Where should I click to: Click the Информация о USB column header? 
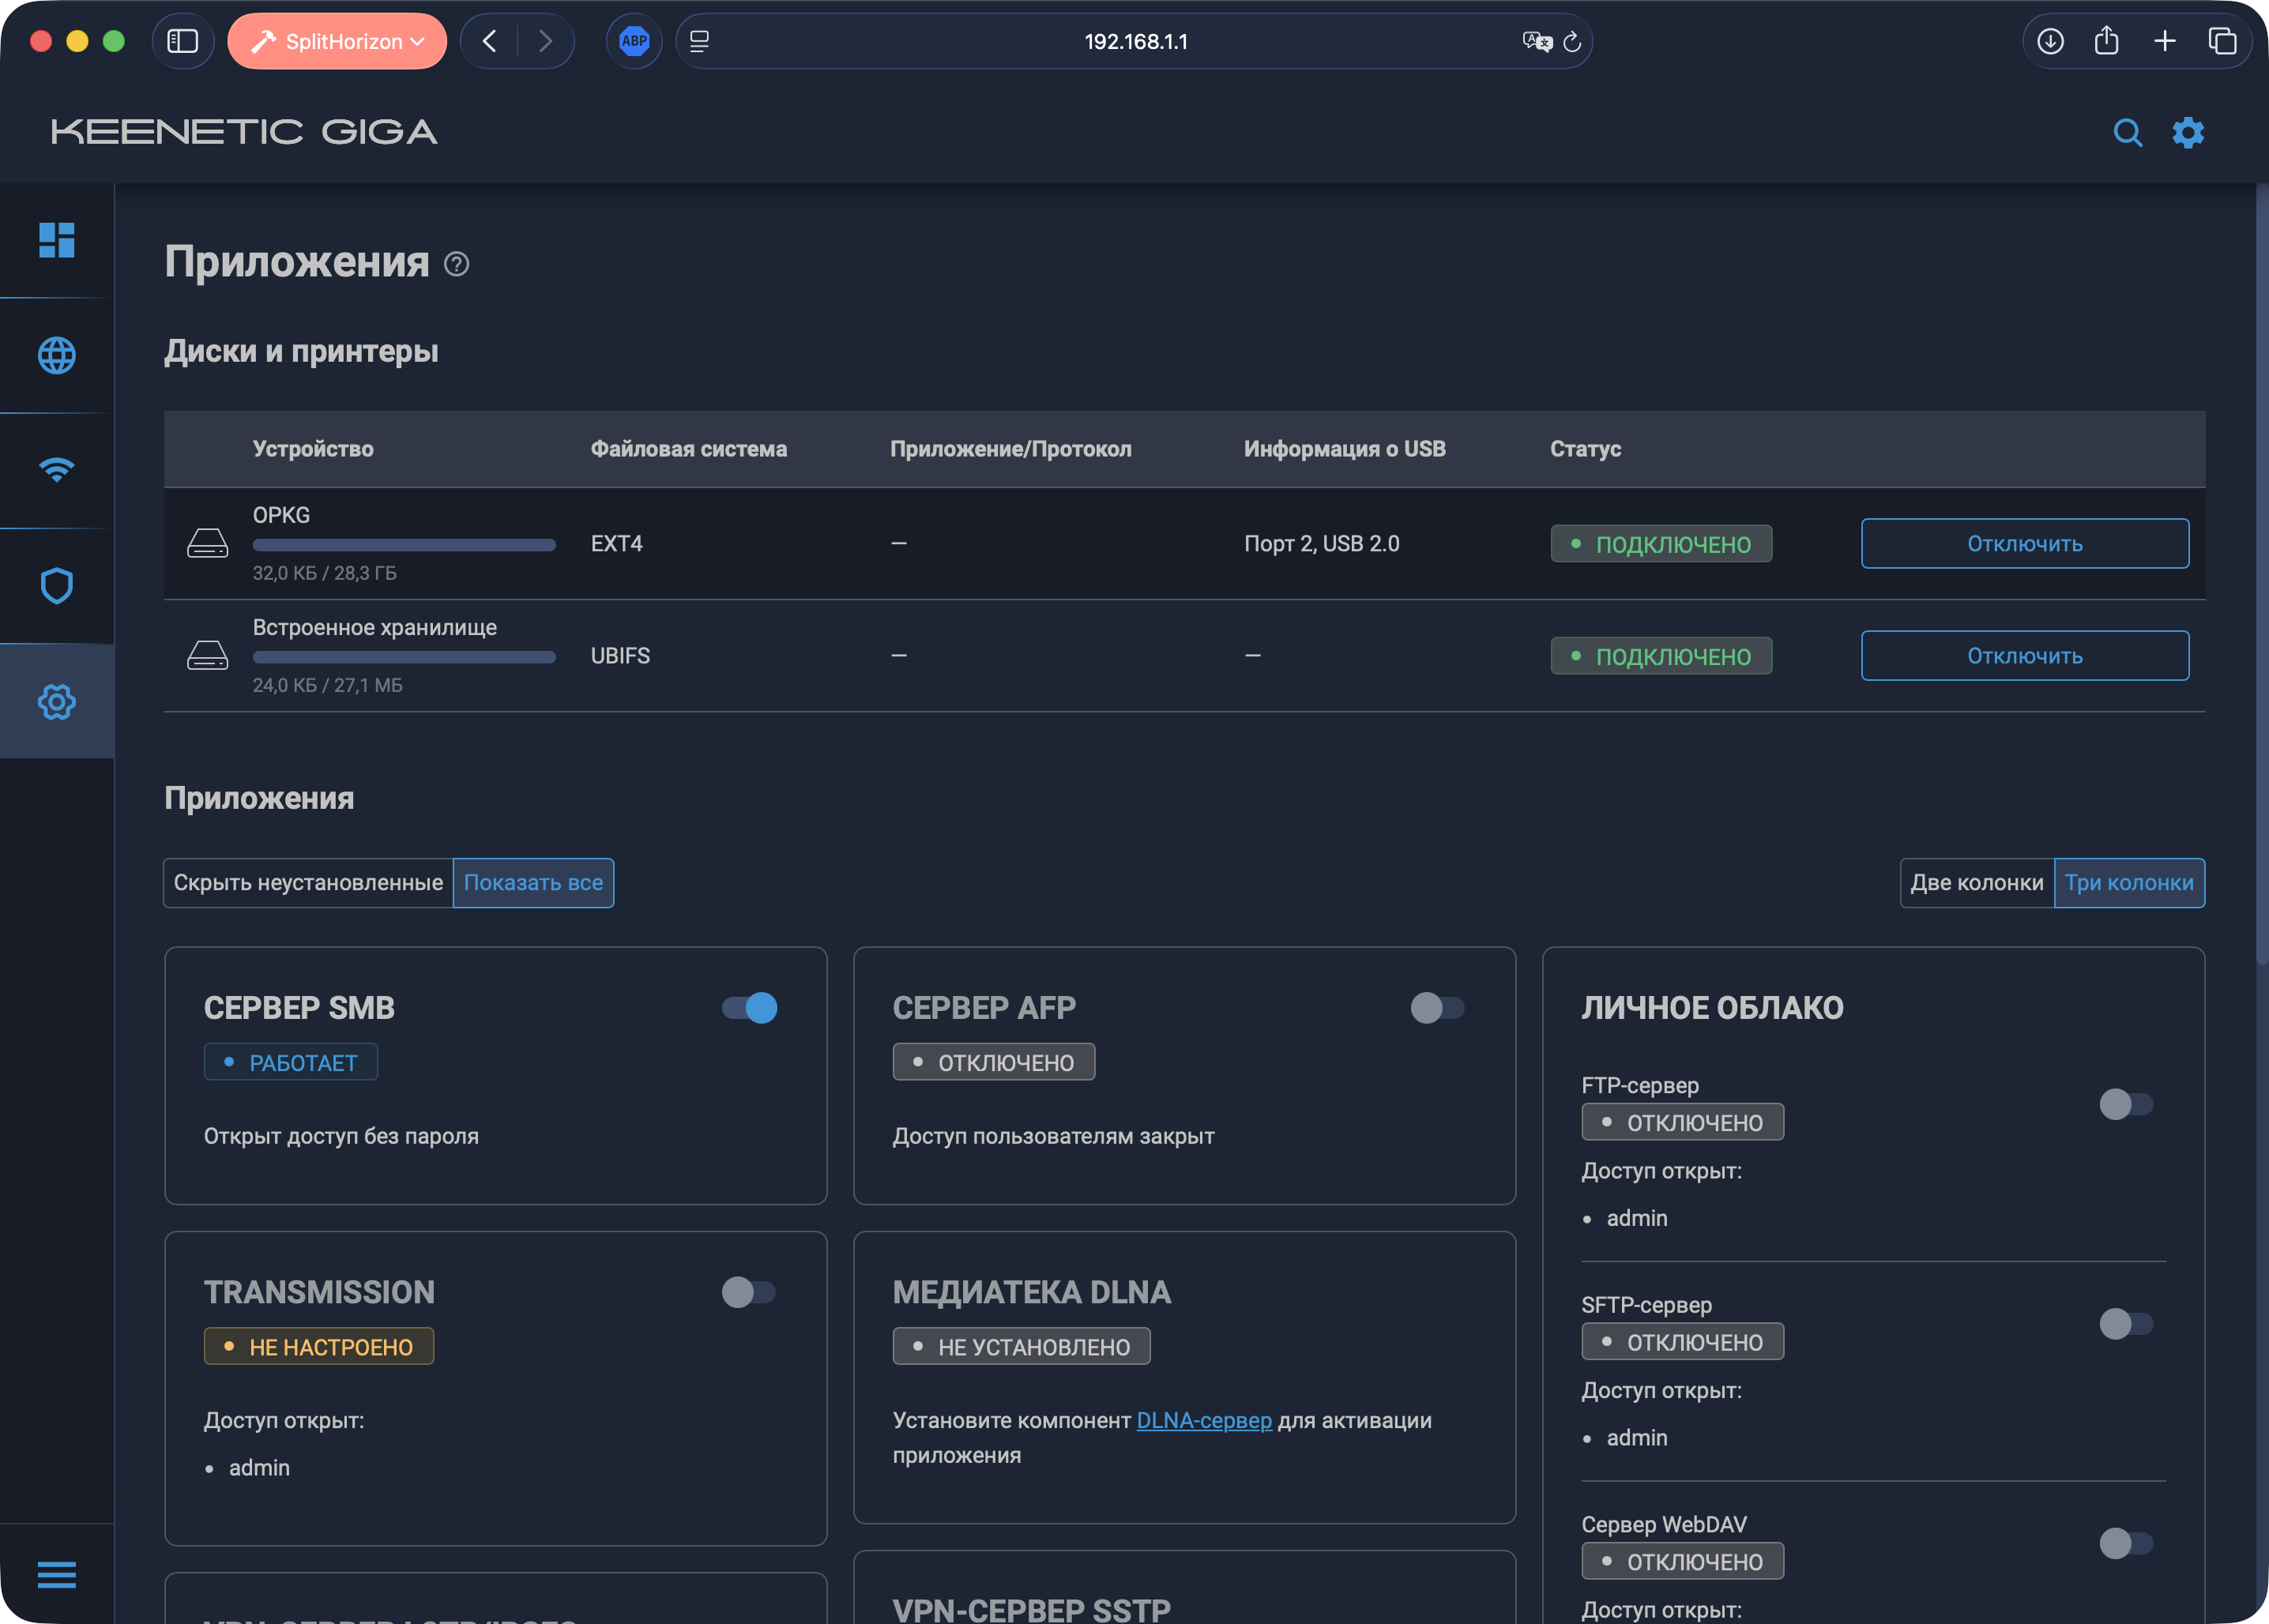point(1344,449)
